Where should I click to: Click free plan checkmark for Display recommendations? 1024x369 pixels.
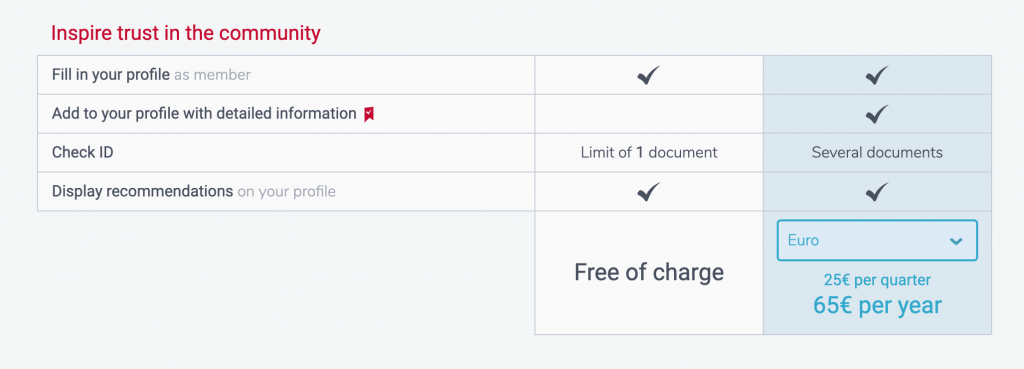648,191
